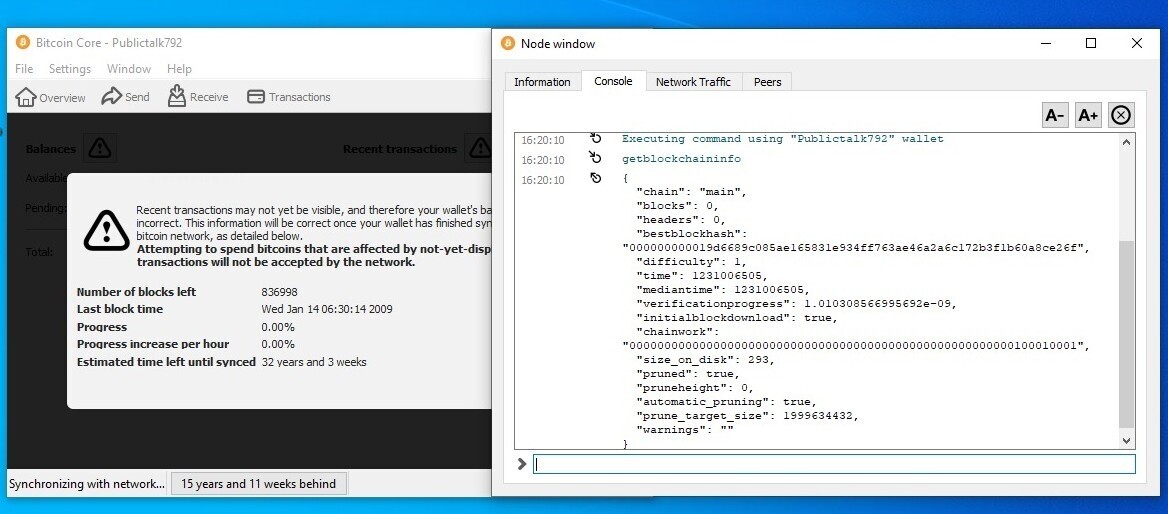
Task: Click the "size_on_disk": 293 line
Action: point(705,360)
